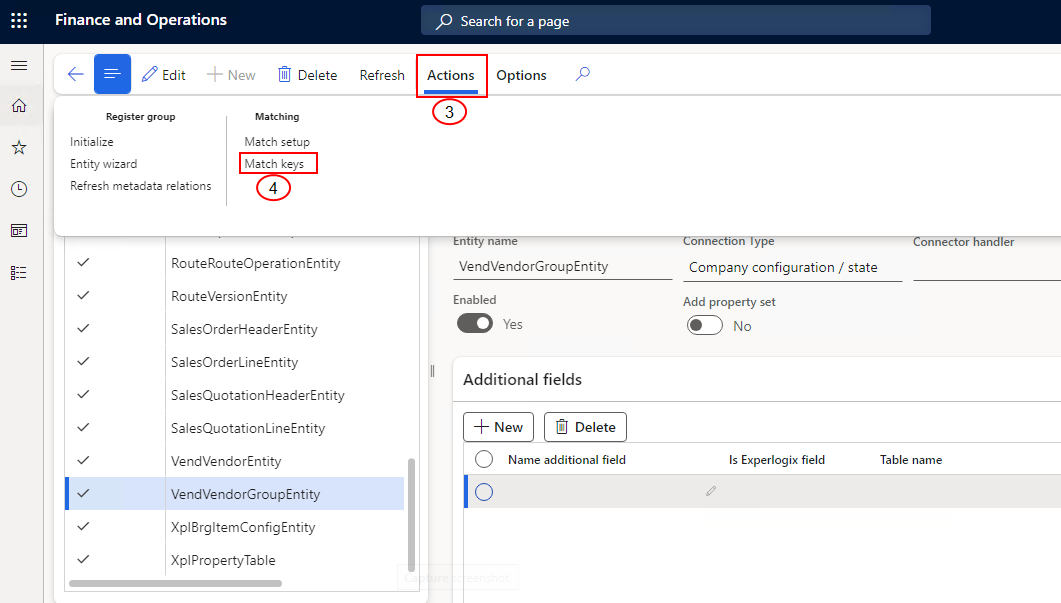Open Match setup under Matching
1061x603 pixels.
coord(277,141)
